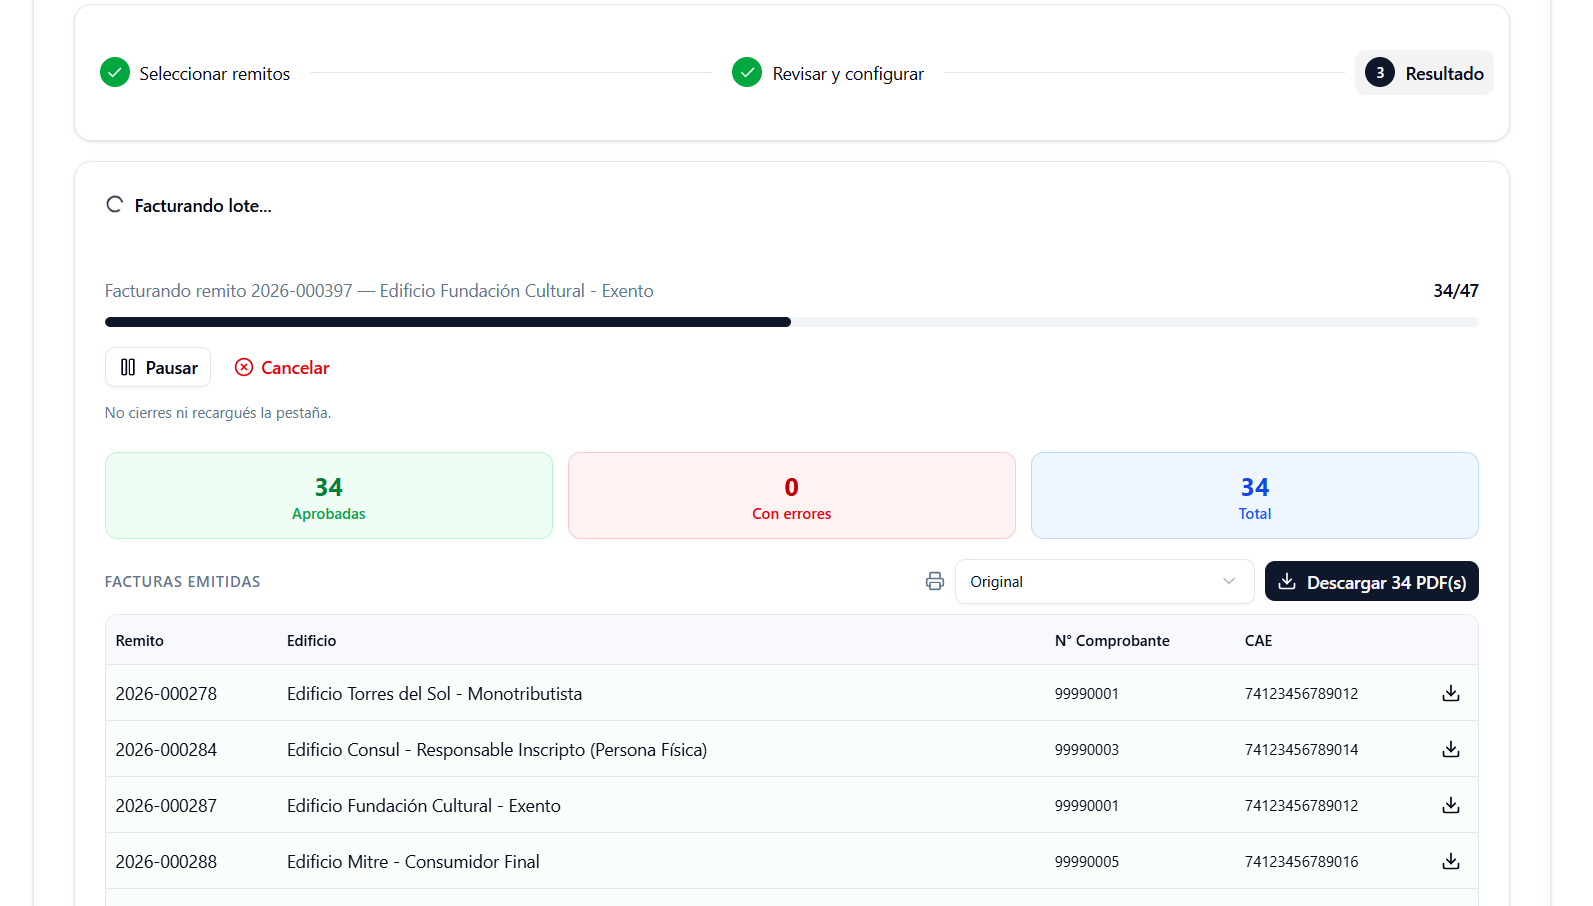
Task: Download invoice PDF for remito 2026-000287
Action: 1451,805
